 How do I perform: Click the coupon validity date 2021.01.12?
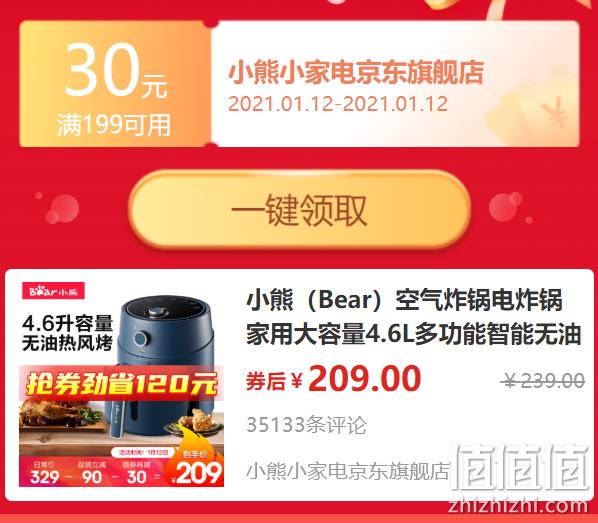point(338,104)
